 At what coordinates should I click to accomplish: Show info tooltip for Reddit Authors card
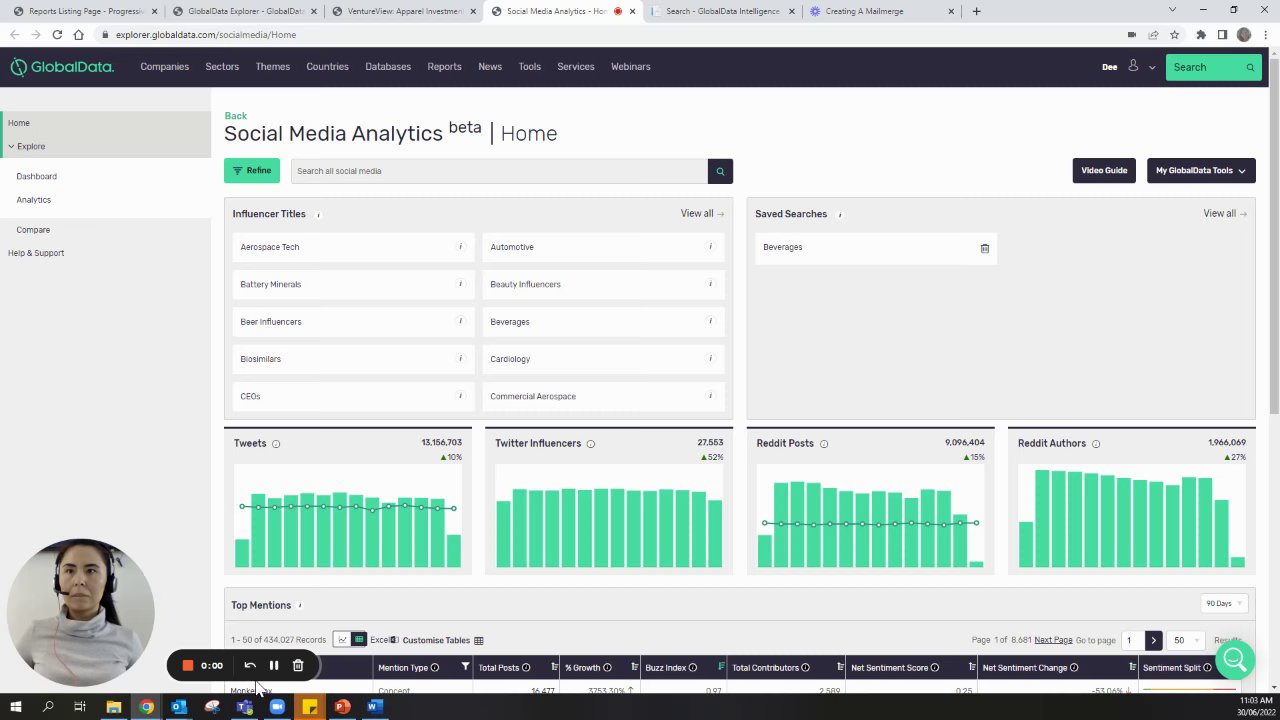coord(1096,444)
